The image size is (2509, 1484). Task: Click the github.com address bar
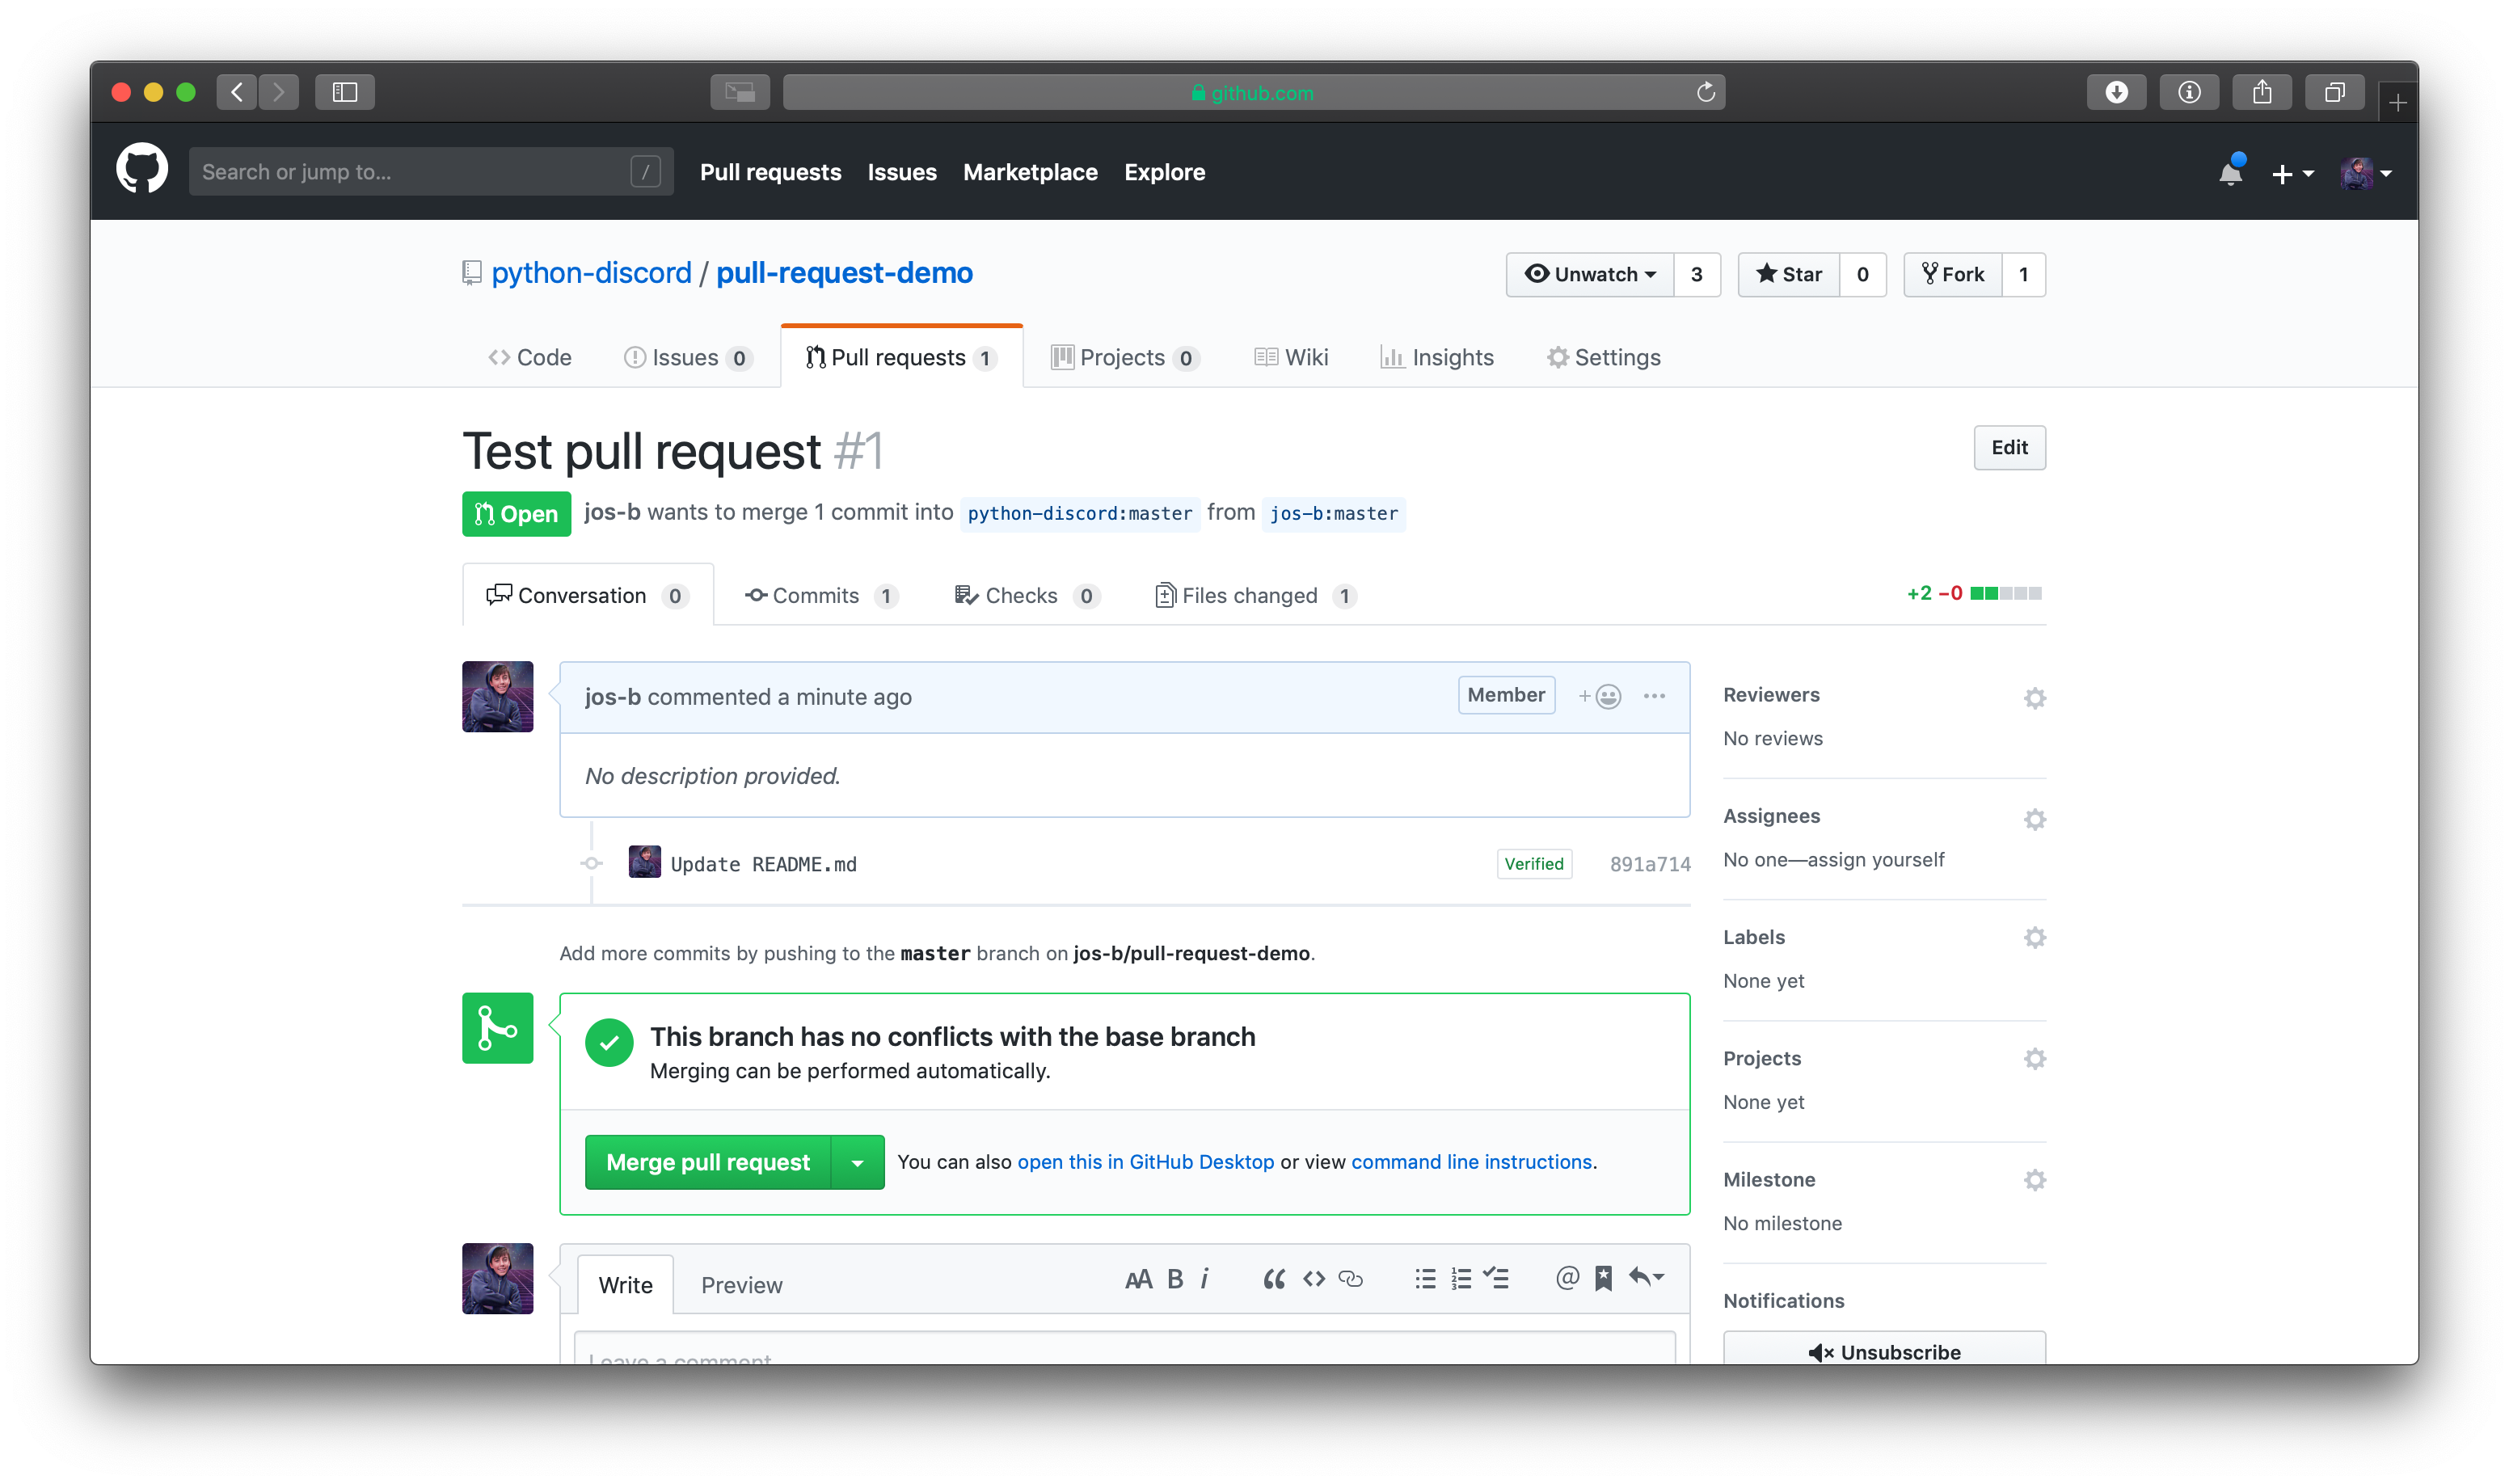1253,92
